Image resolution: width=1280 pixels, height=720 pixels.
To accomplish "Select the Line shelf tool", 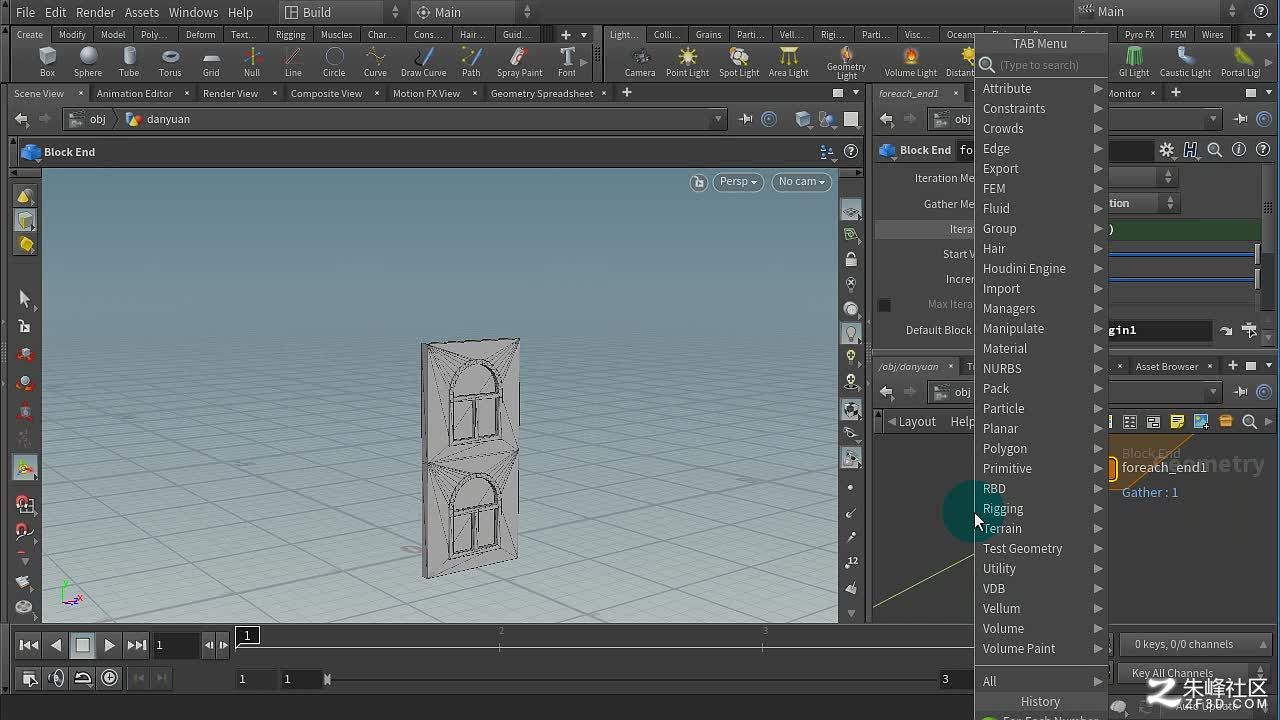I will click(293, 62).
